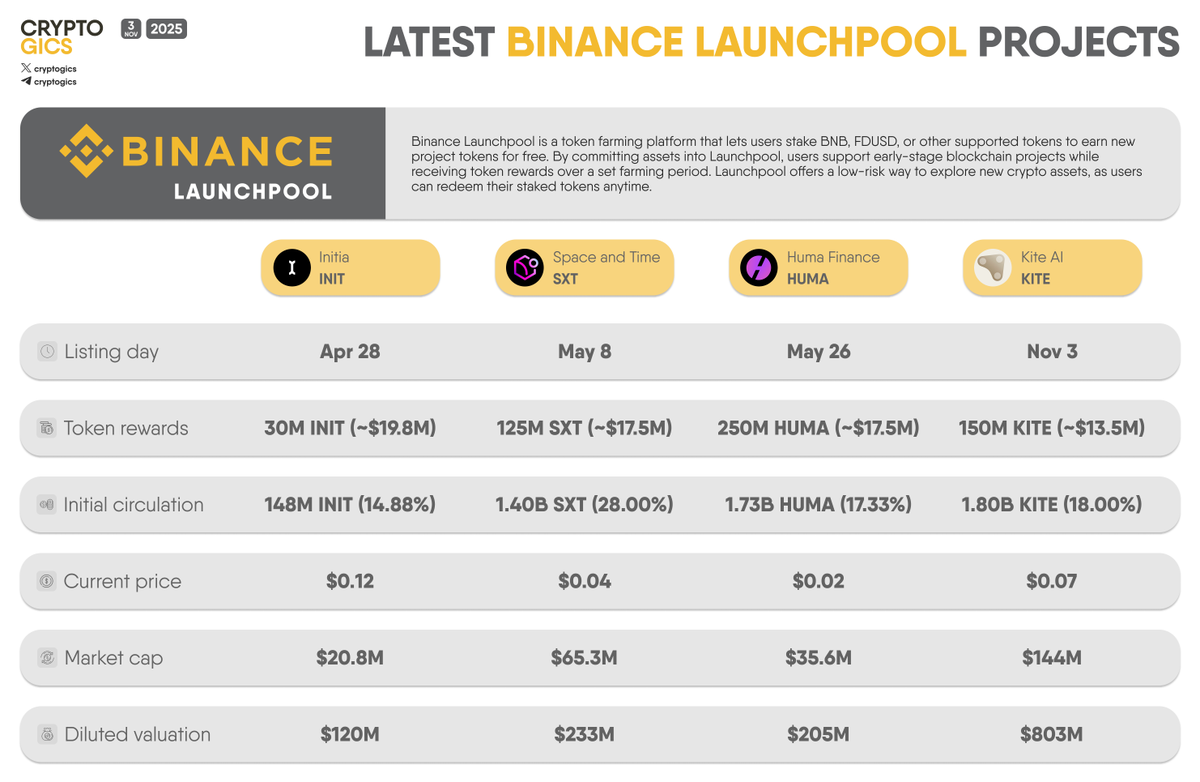Click the Telegram icon for cryptogics
1200x782 pixels.
pos(26,81)
